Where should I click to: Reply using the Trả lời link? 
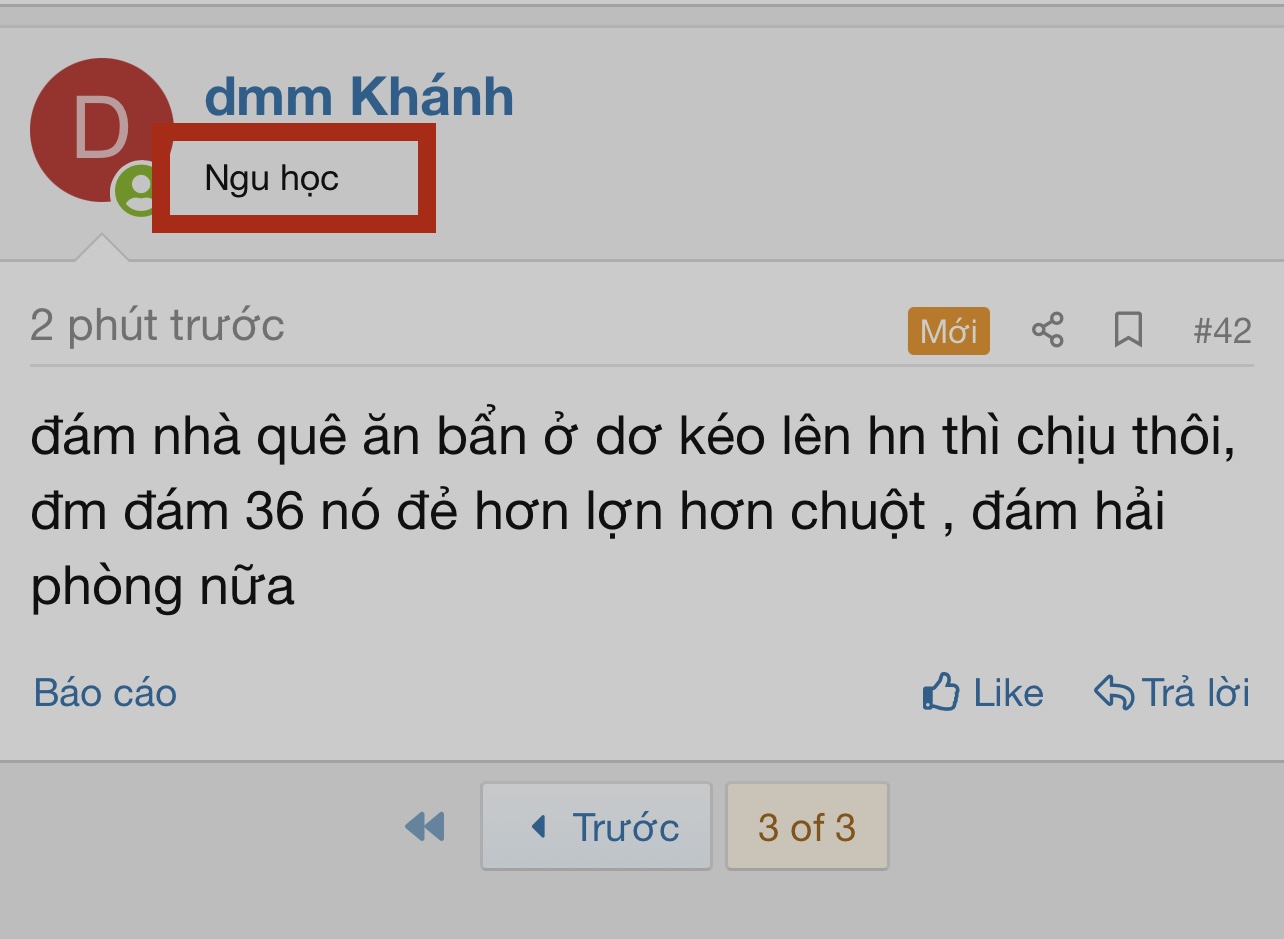tap(1195, 692)
